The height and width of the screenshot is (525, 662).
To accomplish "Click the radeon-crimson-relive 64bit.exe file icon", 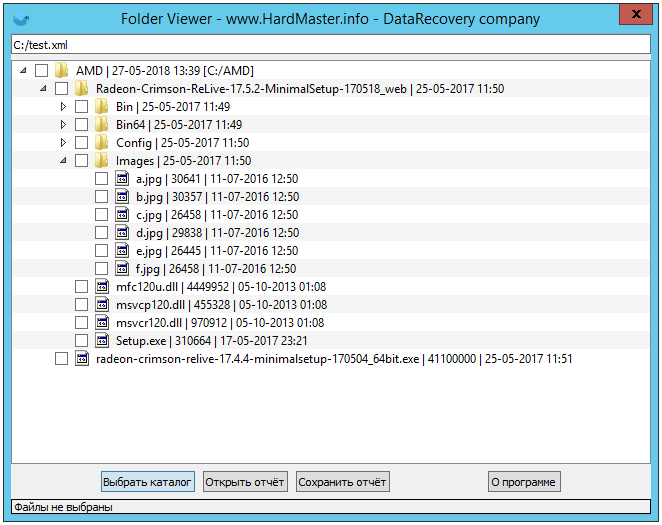I will 82,359.
